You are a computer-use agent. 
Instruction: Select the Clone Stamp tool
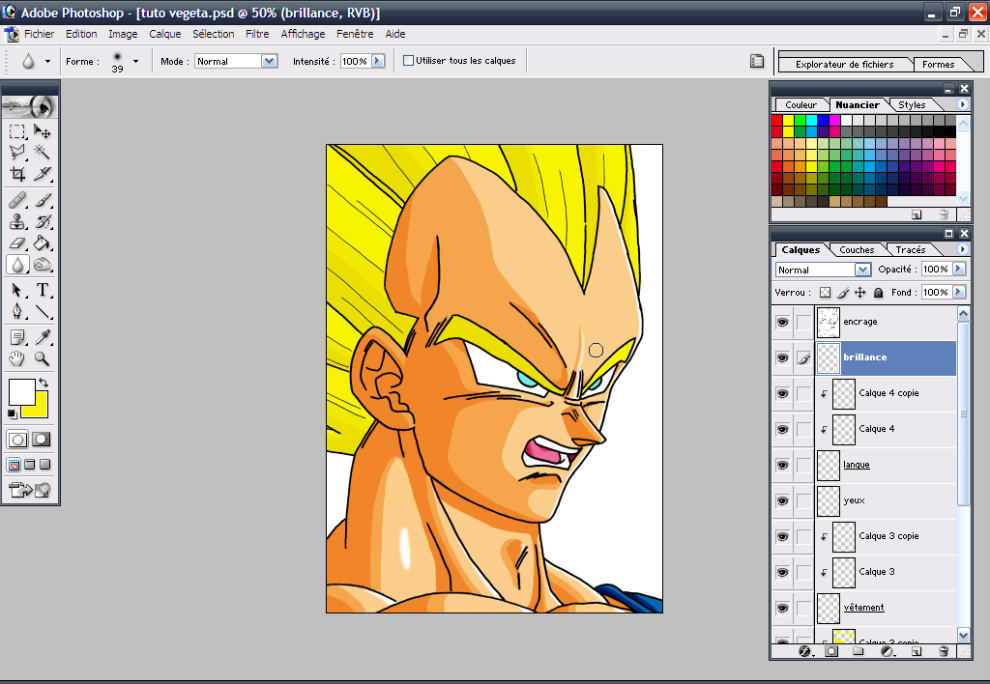click(x=17, y=222)
